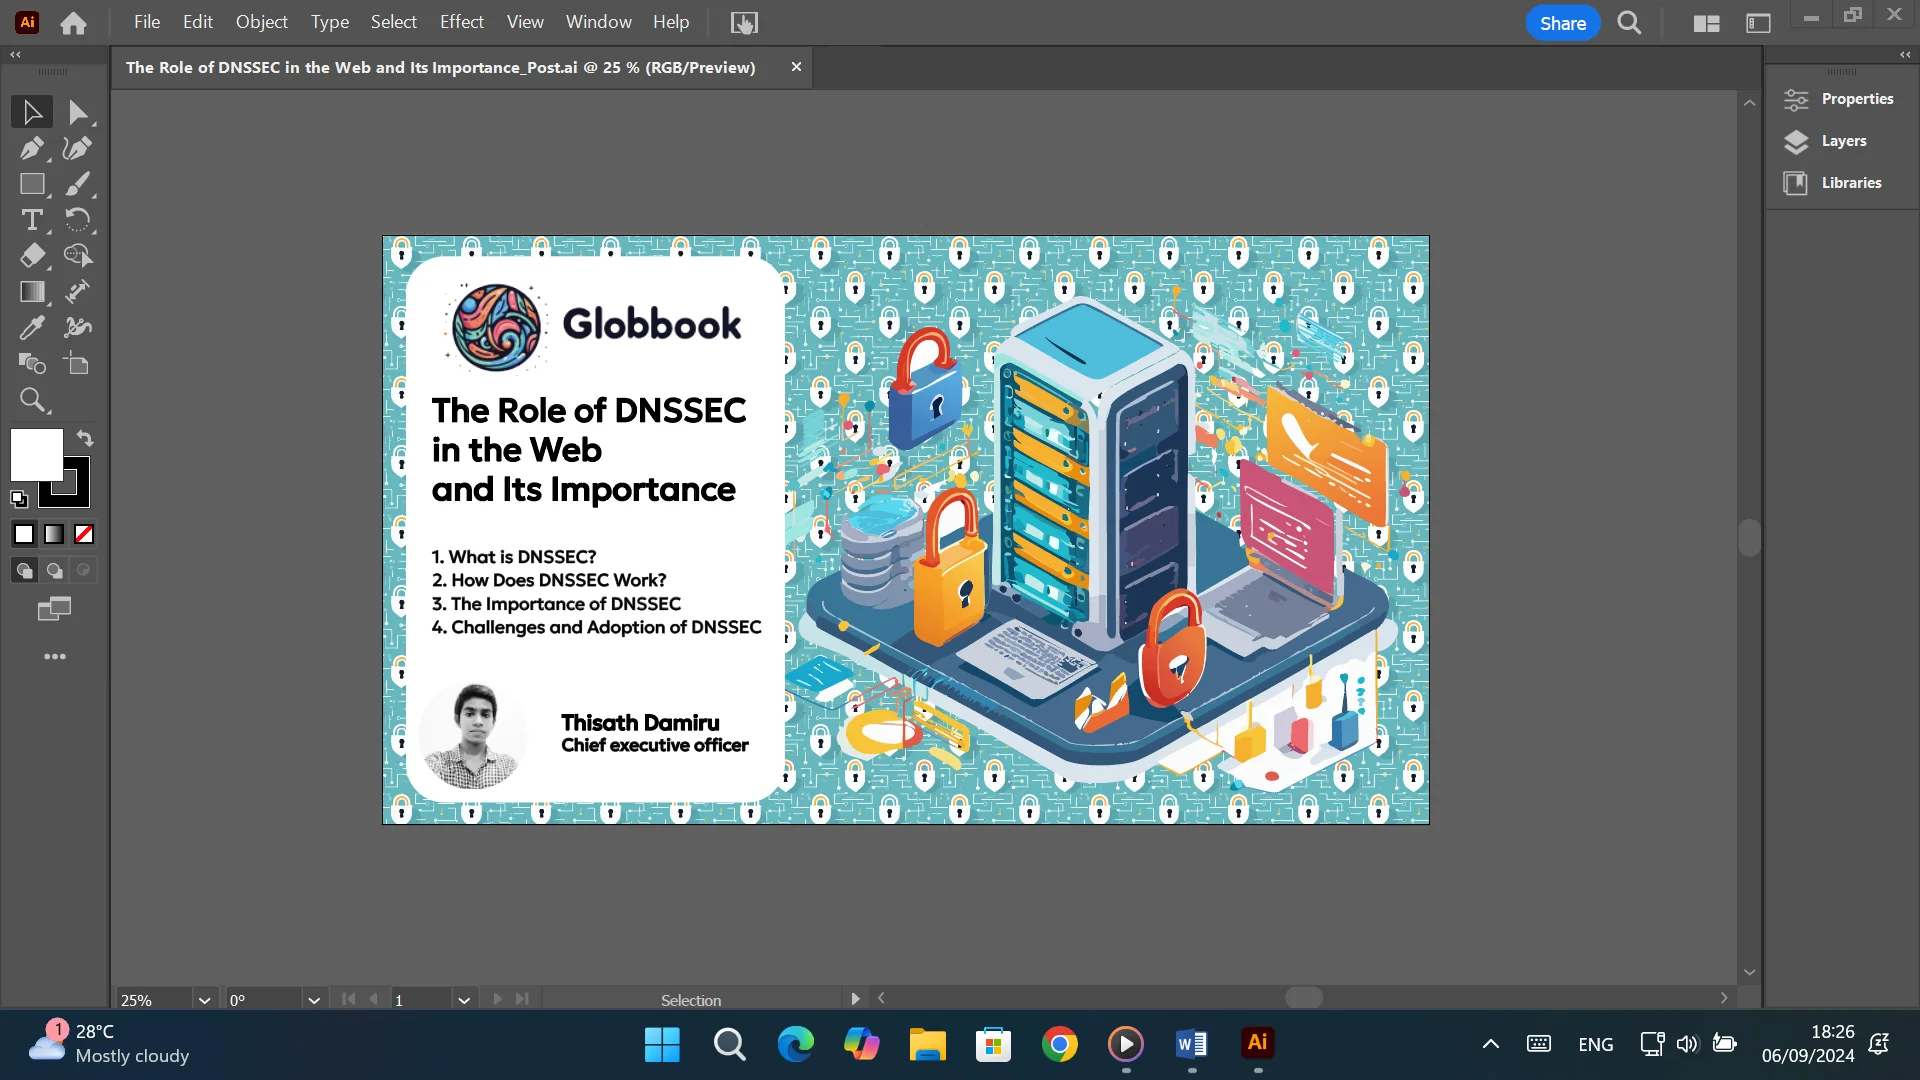Click the white Fill color swatch
Screen dimensions: 1920x1080
click(35, 453)
